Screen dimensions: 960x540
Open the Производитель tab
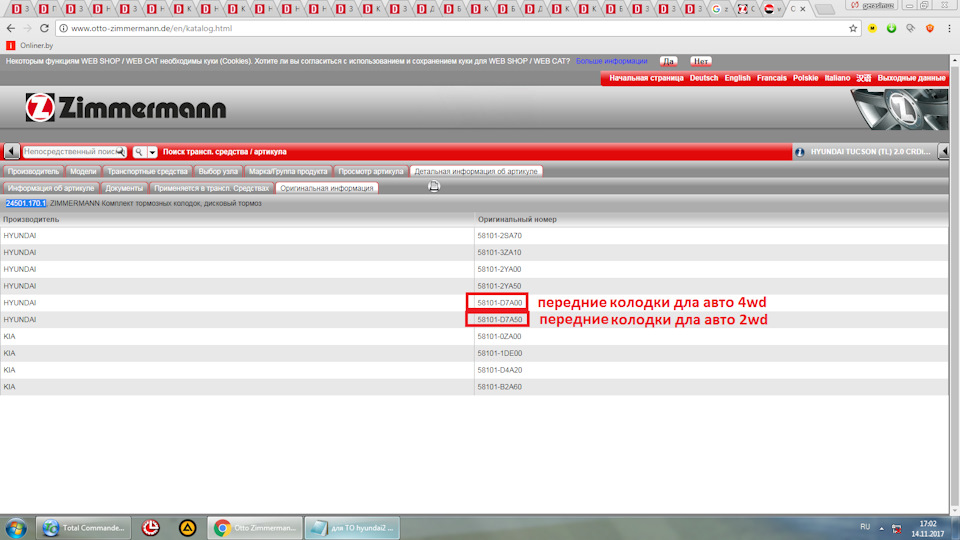point(33,171)
